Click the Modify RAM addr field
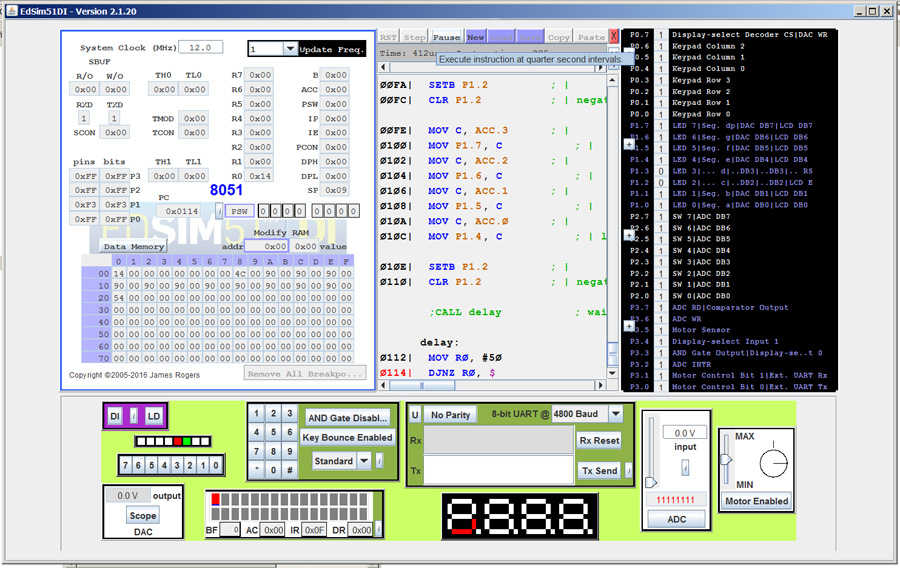The width and height of the screenshot is (900, 568). click(267, 246)
